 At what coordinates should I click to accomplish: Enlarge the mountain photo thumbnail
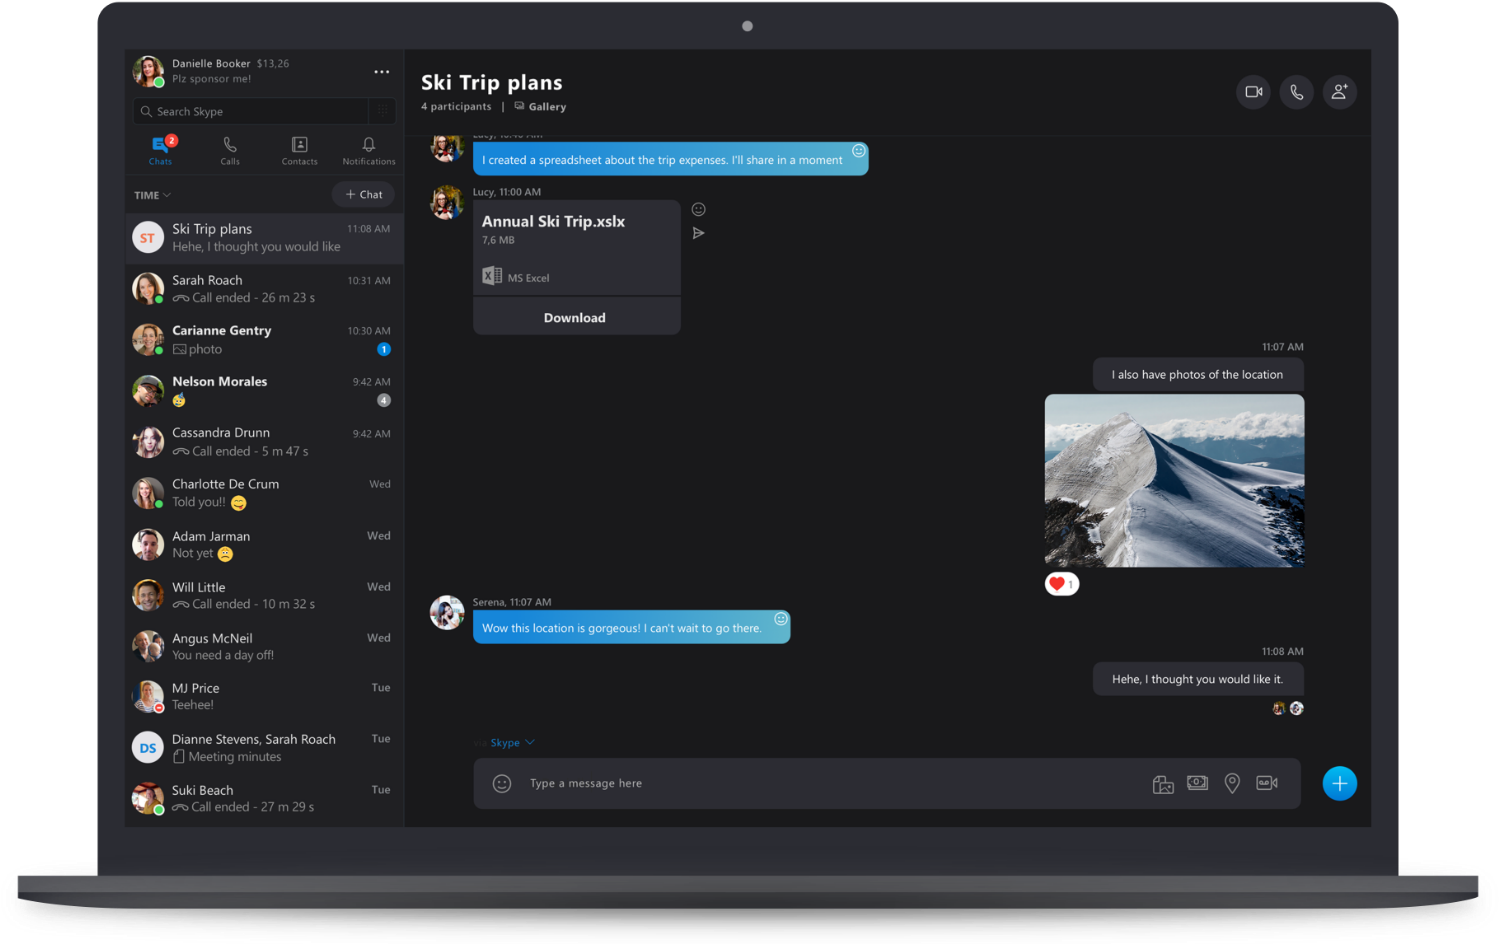click(1174, 480)
